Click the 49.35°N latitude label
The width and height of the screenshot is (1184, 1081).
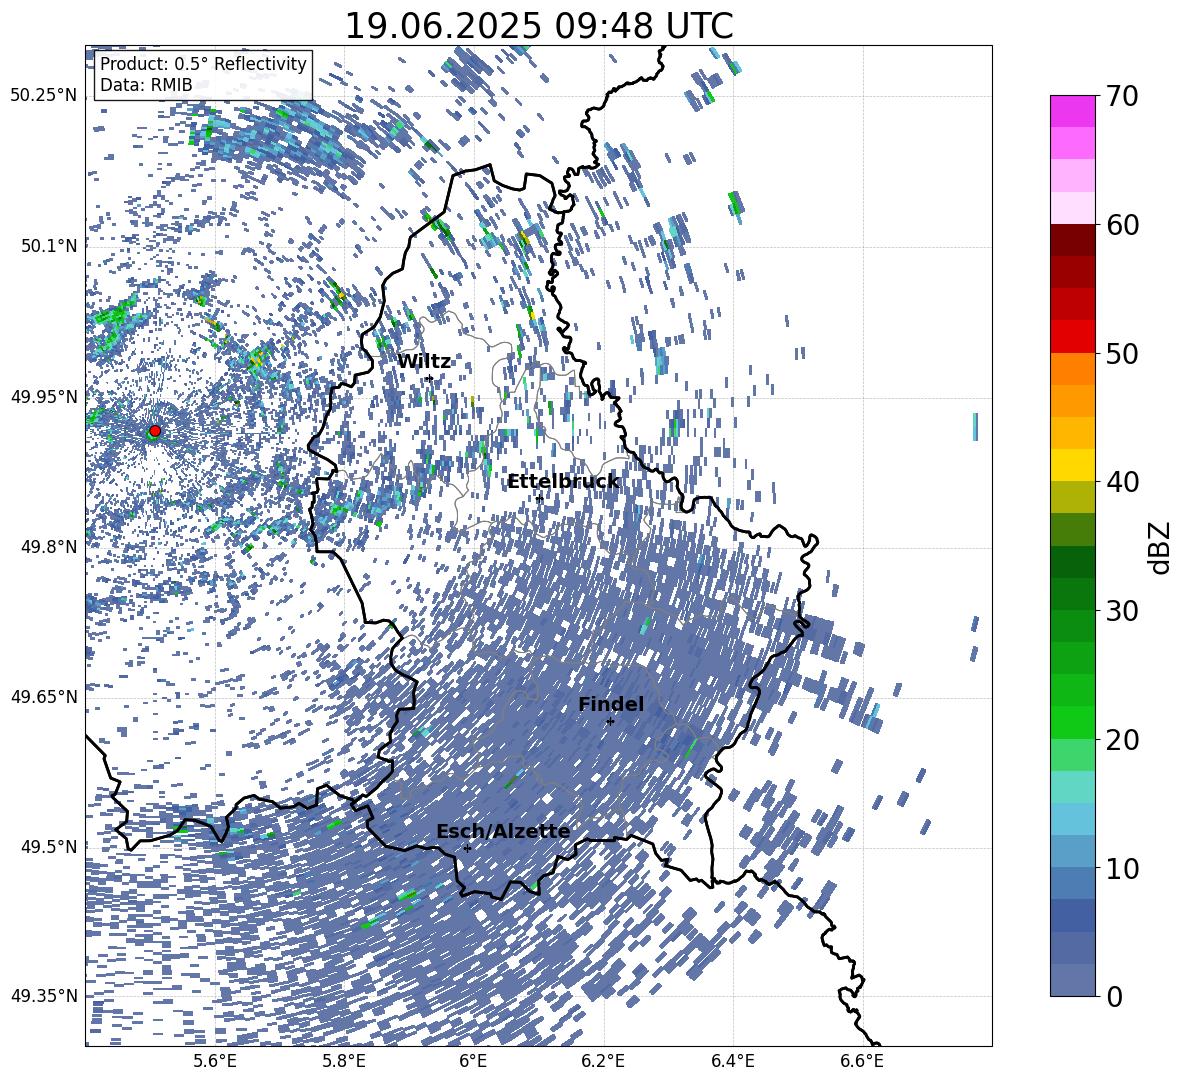pyautogui.click(x=45, y=996)
